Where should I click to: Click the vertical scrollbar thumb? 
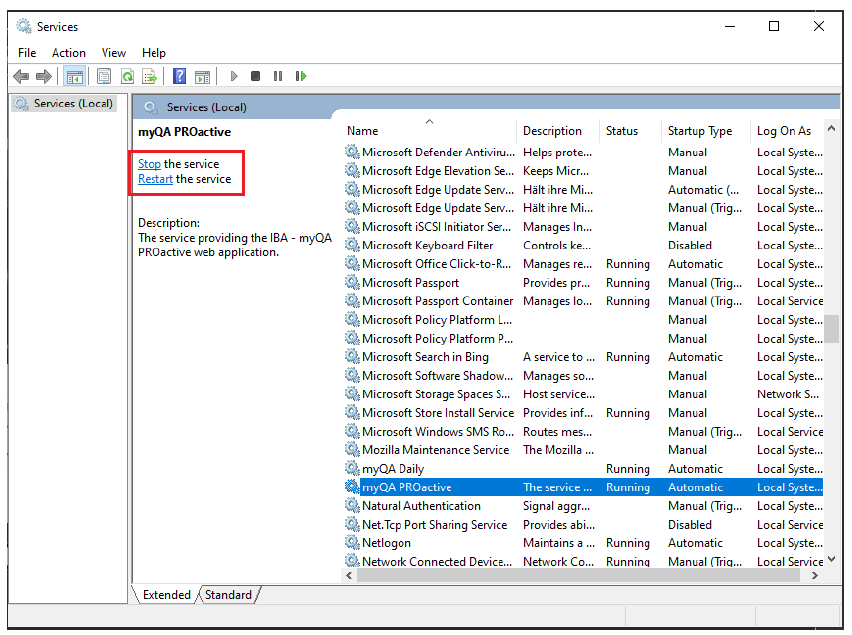tap(831, 329)
